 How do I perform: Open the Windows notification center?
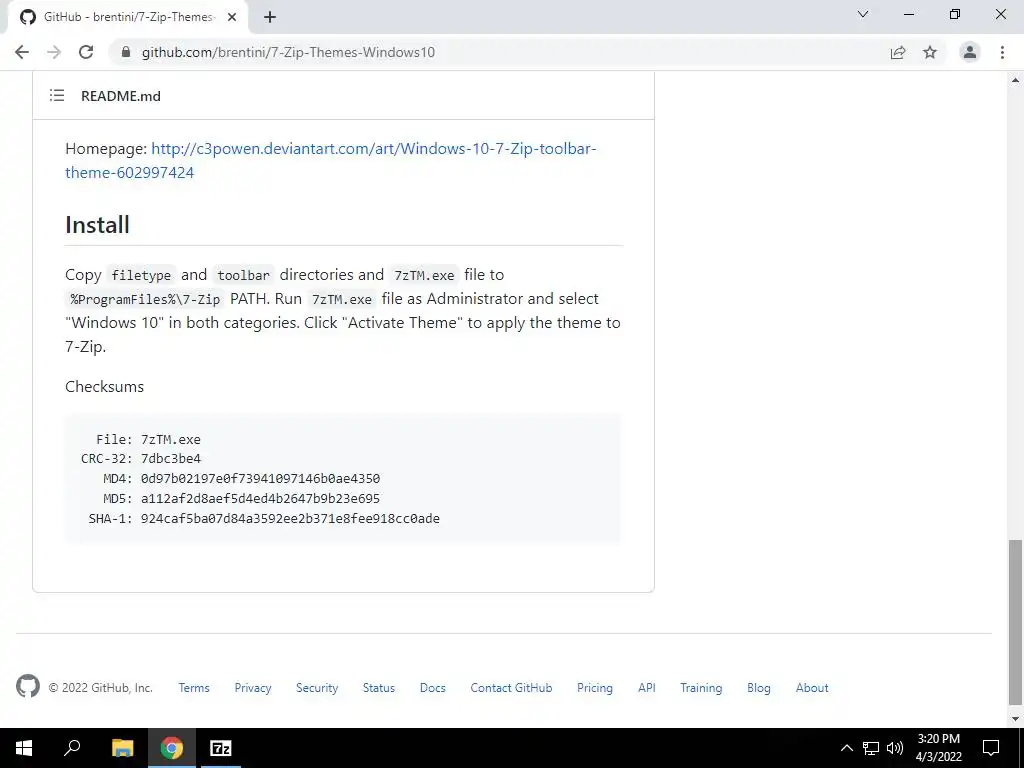coord(991,748)
